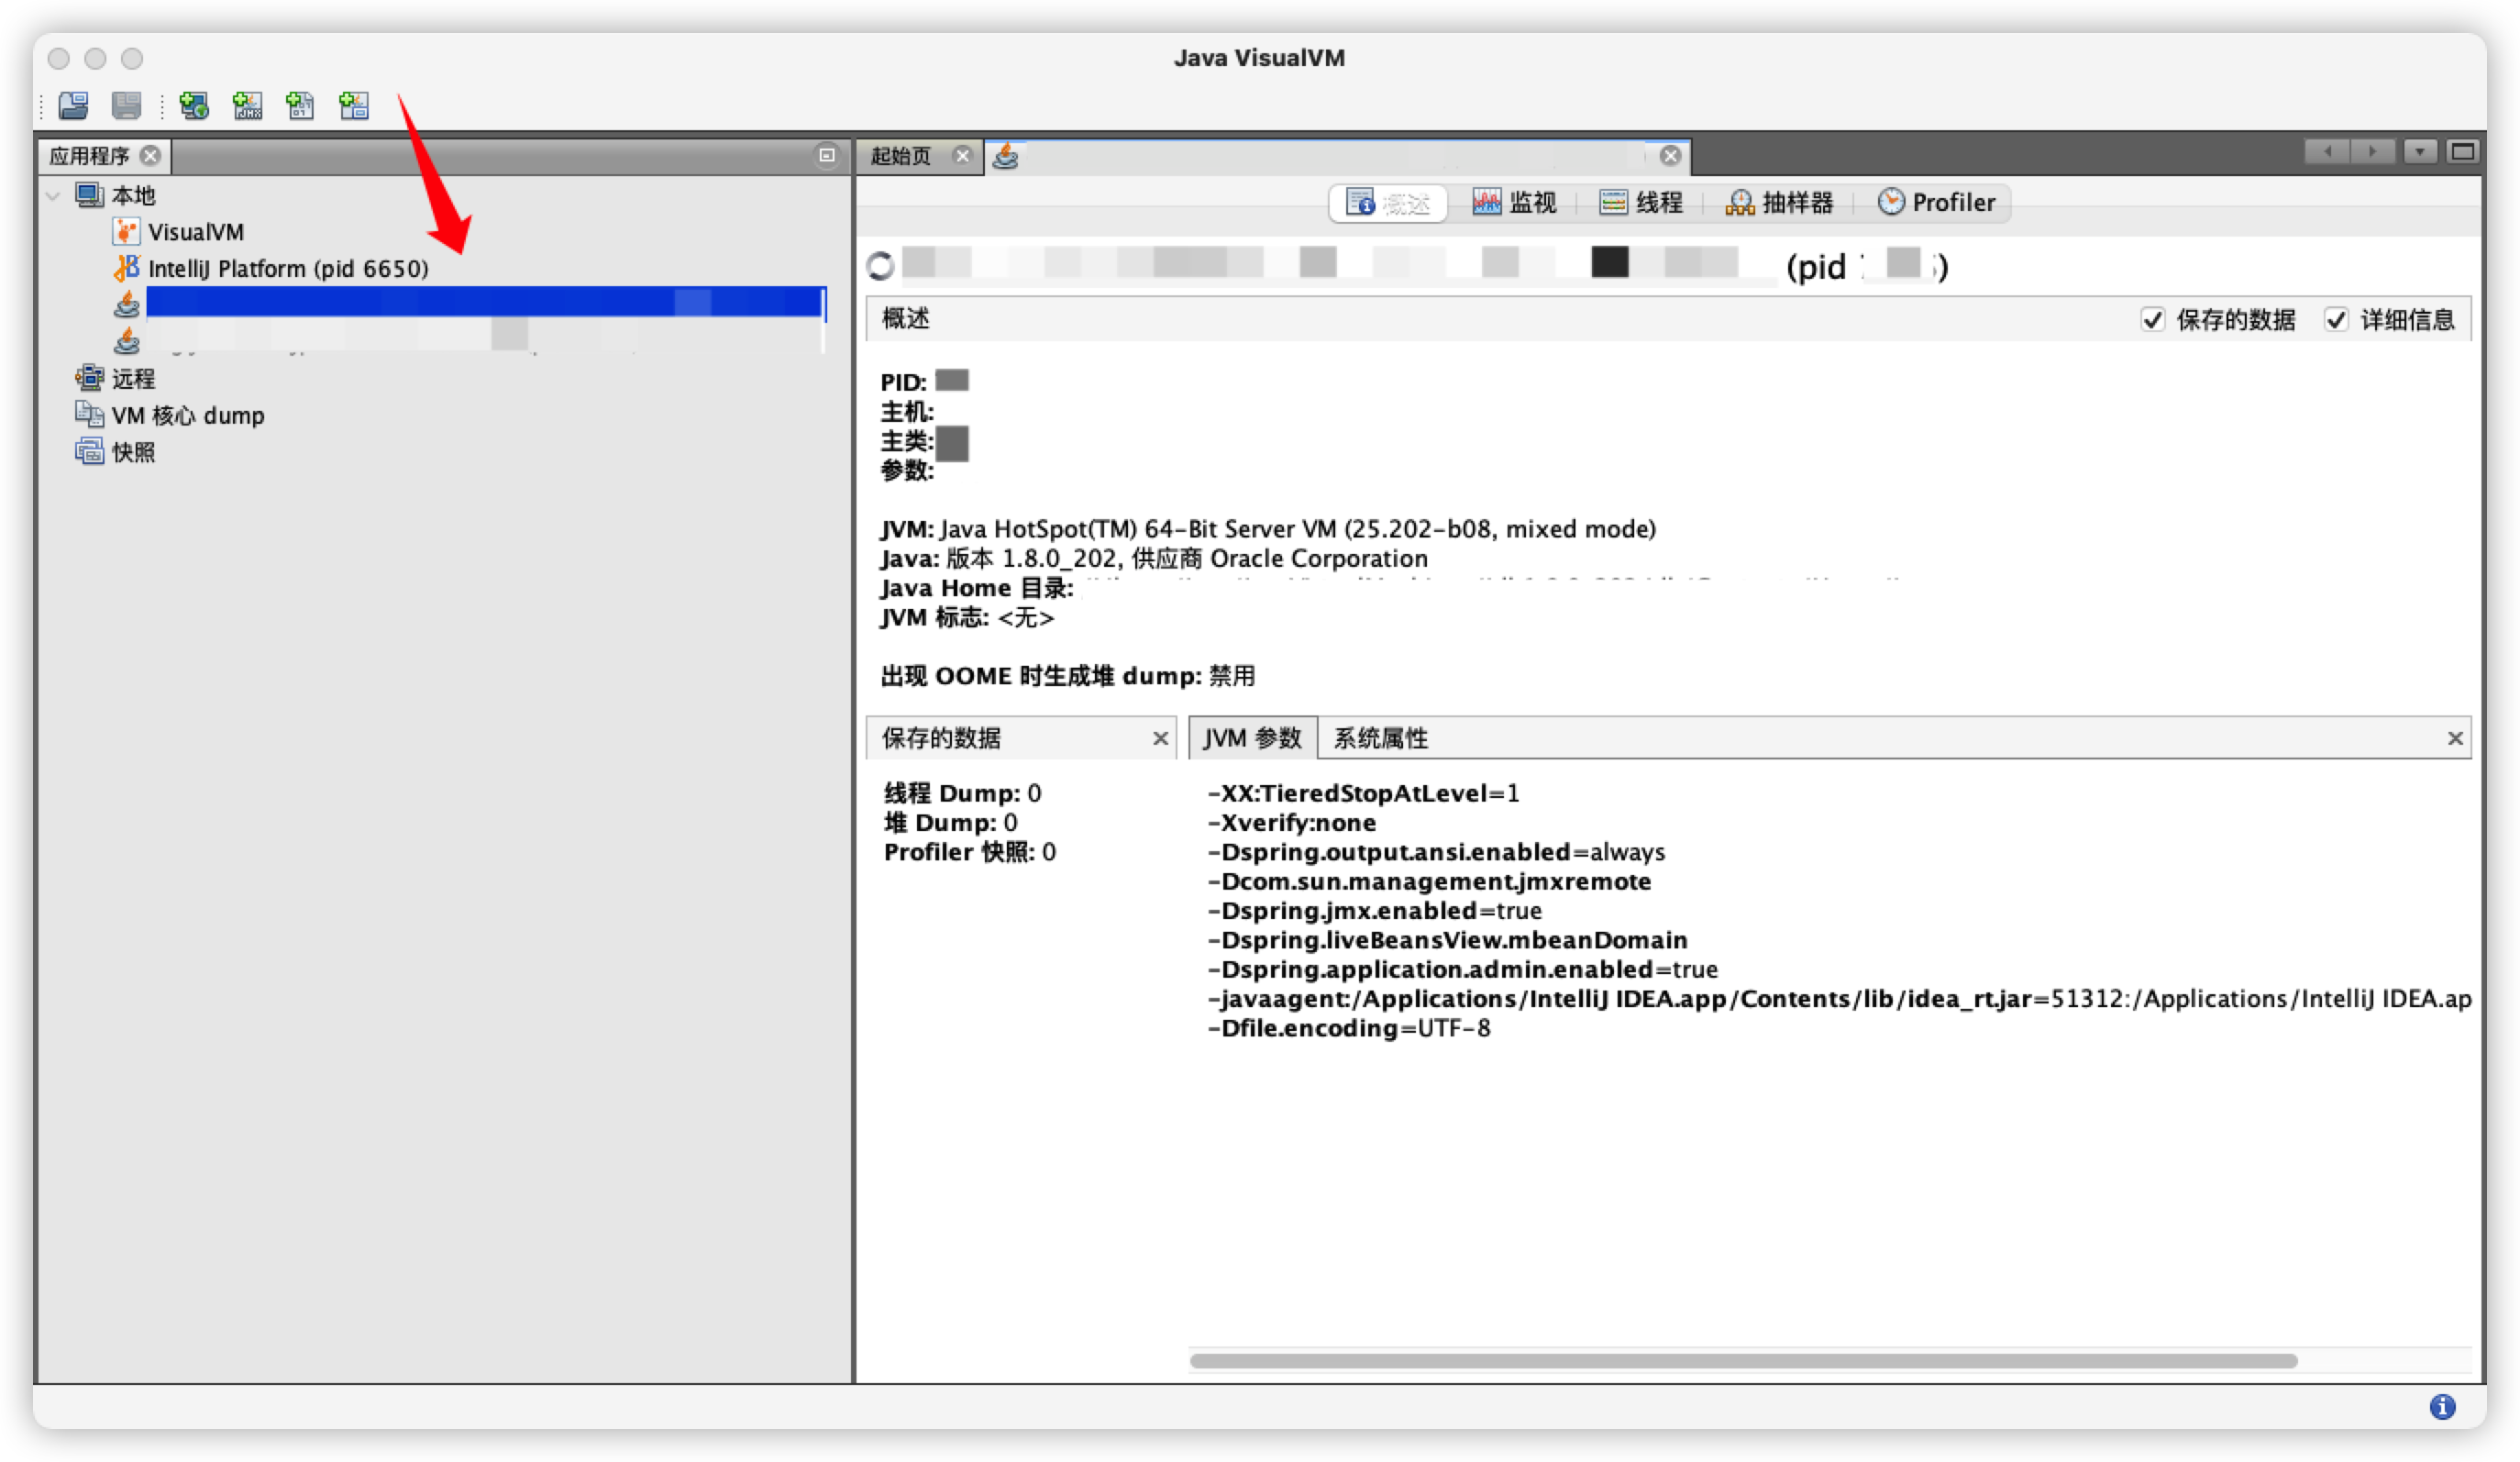2520x1462 pixels.
Task: Click the Load Snapshot toolbar icon
Action: tap(73, 105)
